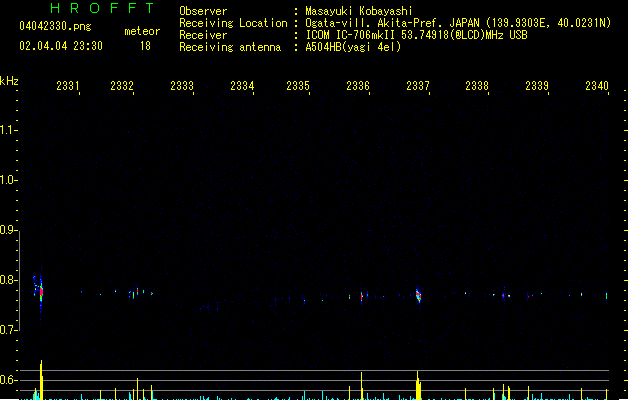
Task: Click time marker 2332
Action: pos(122,86)
